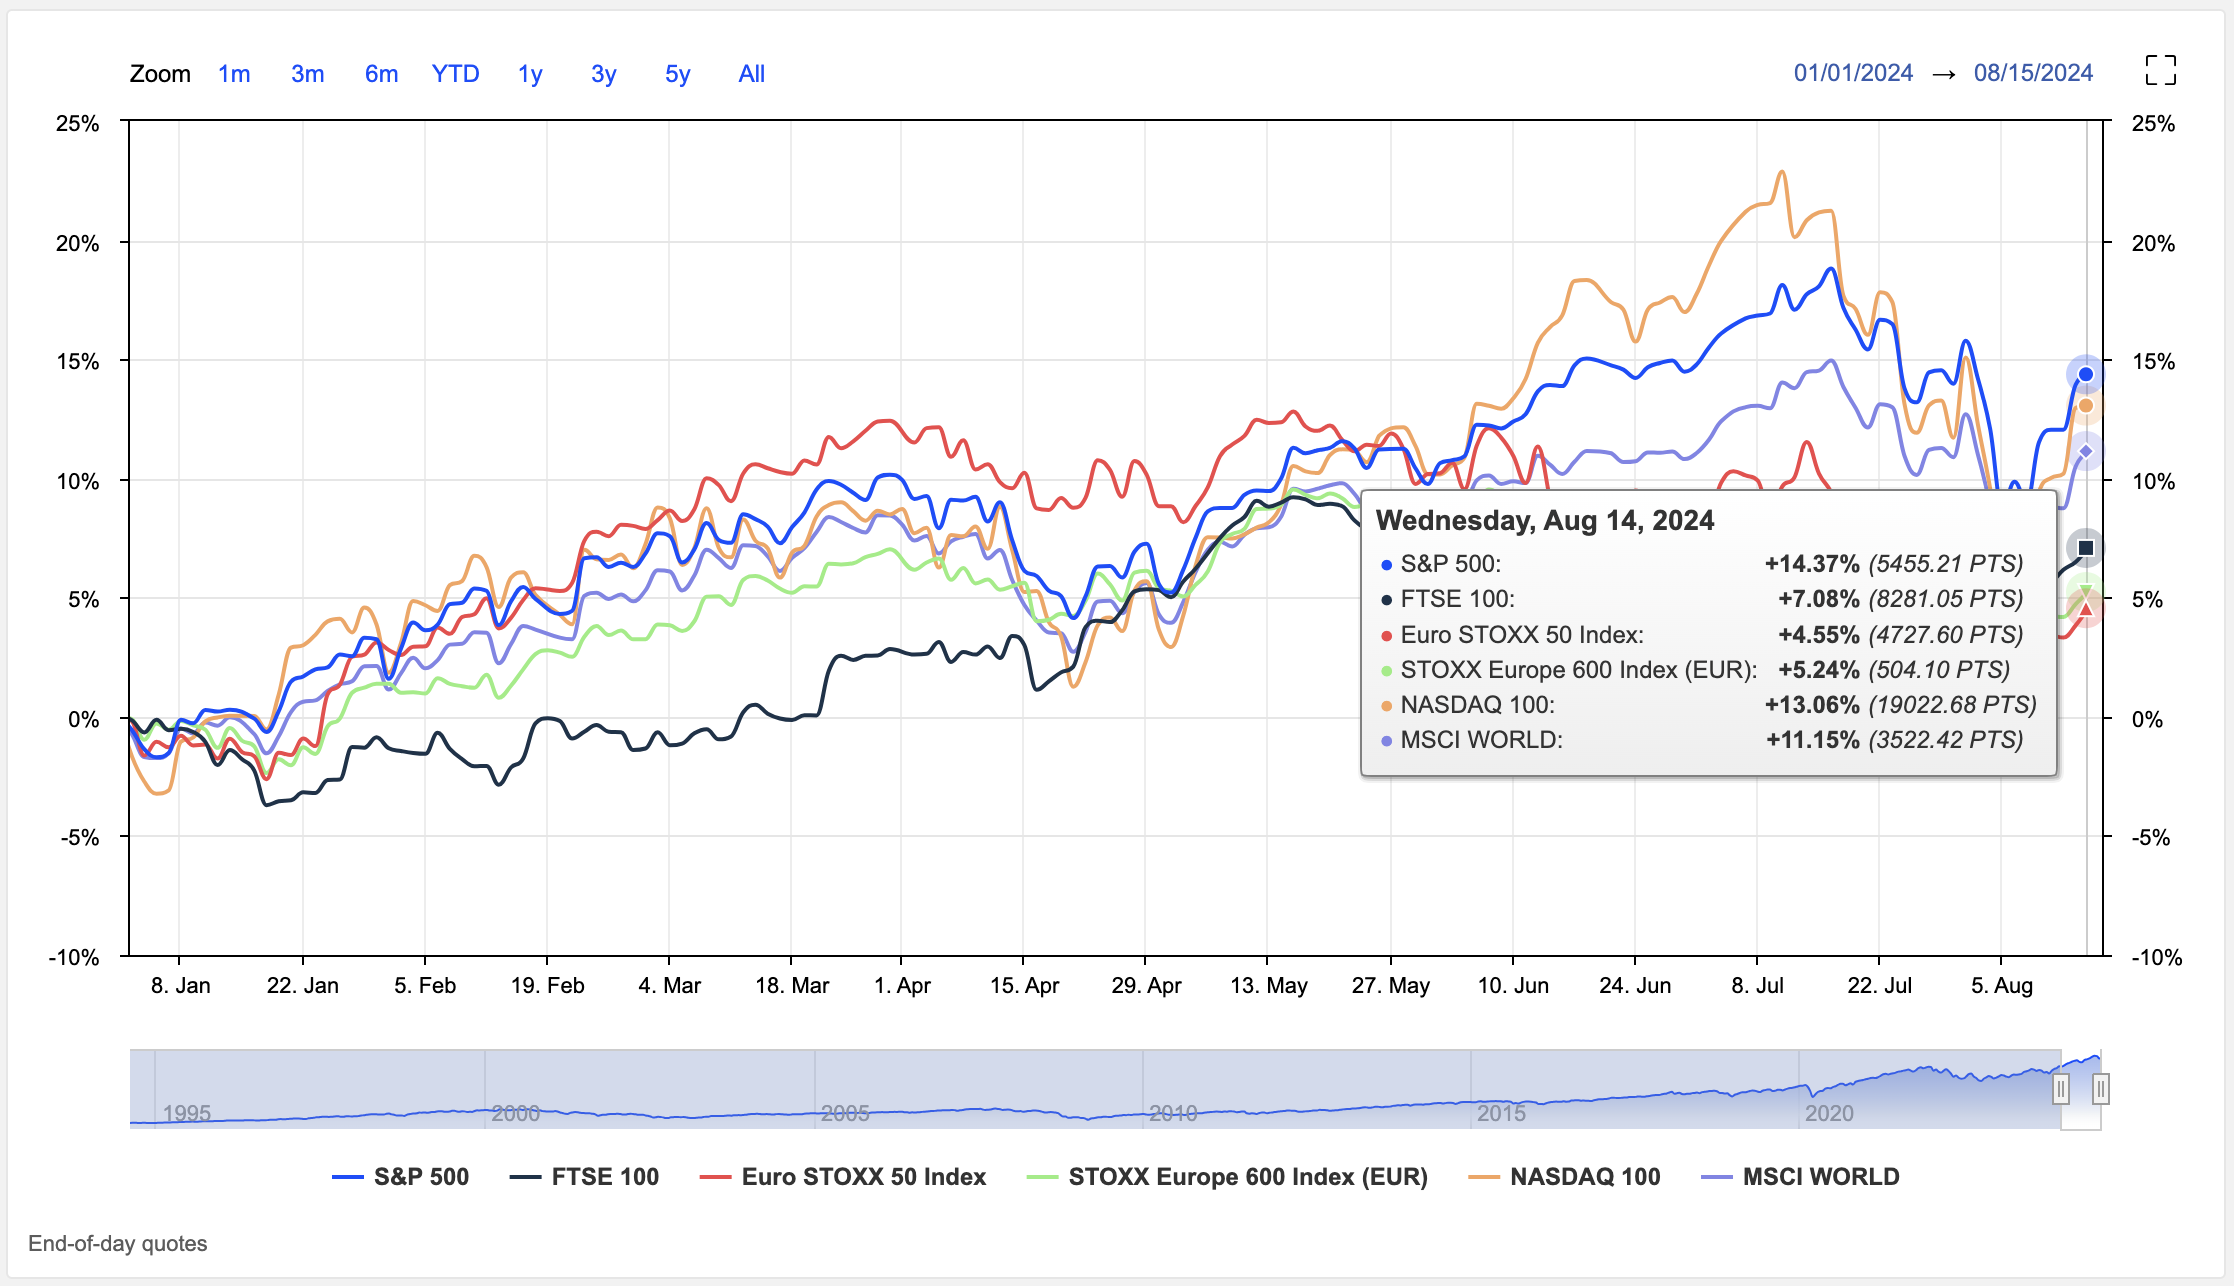This screenshot has height=1286, width=2234.
Task: Open the fullscreen chart view icon
Action: click(2160, 71)
